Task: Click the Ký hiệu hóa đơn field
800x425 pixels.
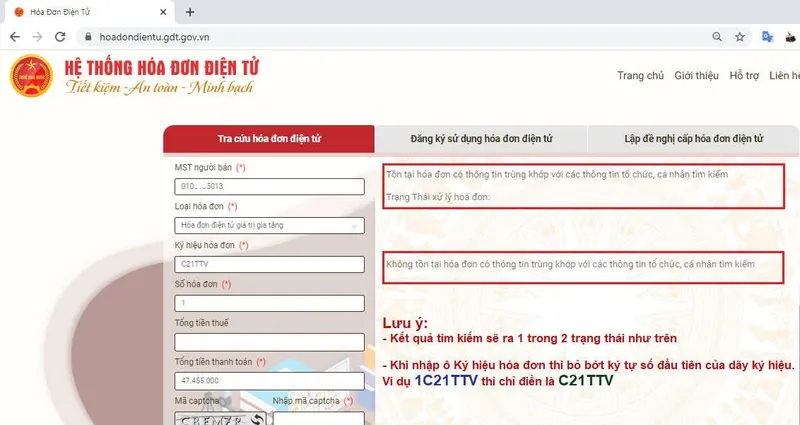Action: [269, 264]
